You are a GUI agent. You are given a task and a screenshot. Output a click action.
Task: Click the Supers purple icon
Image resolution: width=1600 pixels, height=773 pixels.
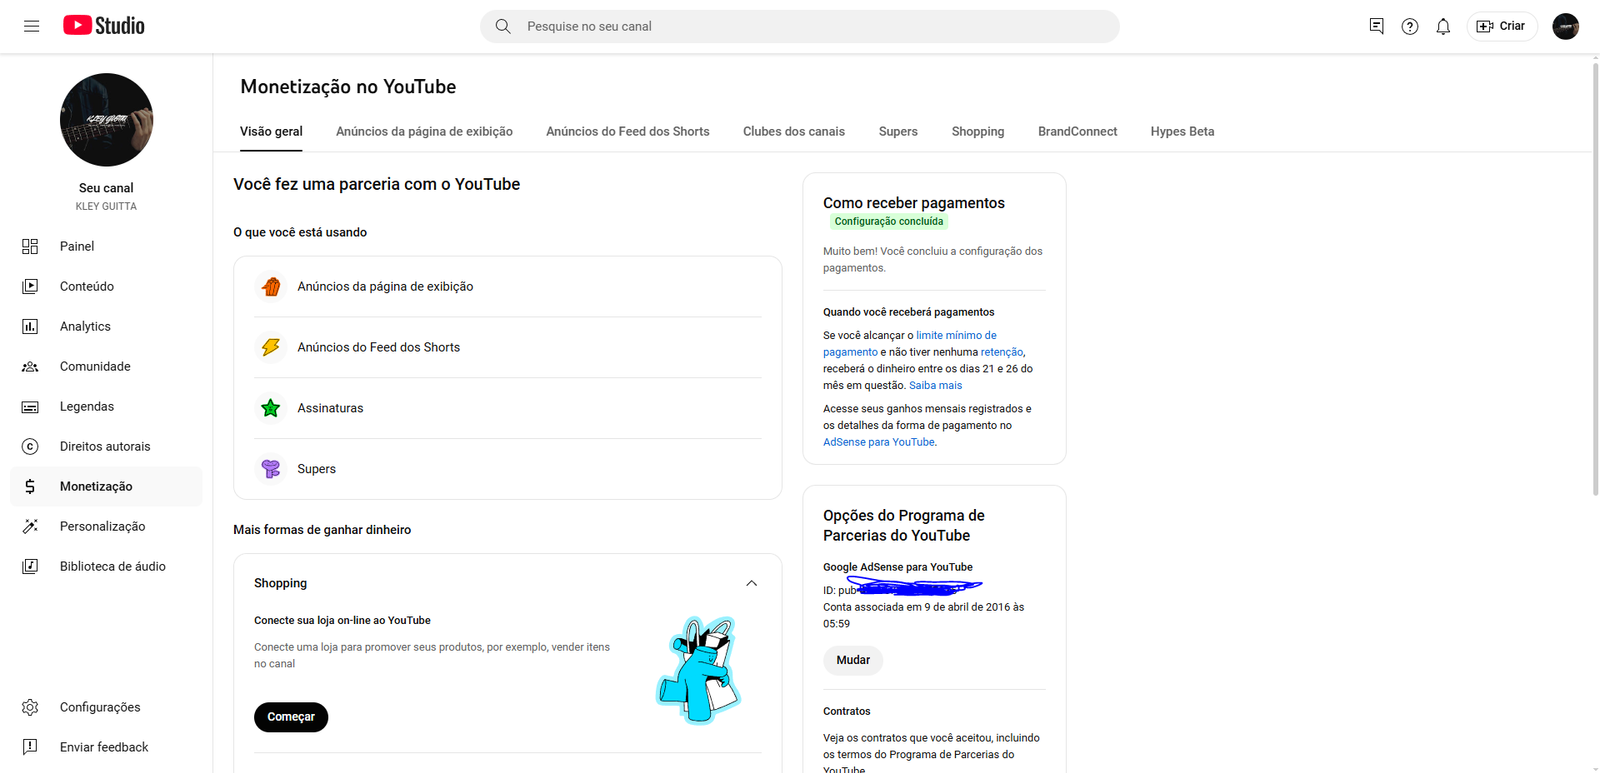270,468
